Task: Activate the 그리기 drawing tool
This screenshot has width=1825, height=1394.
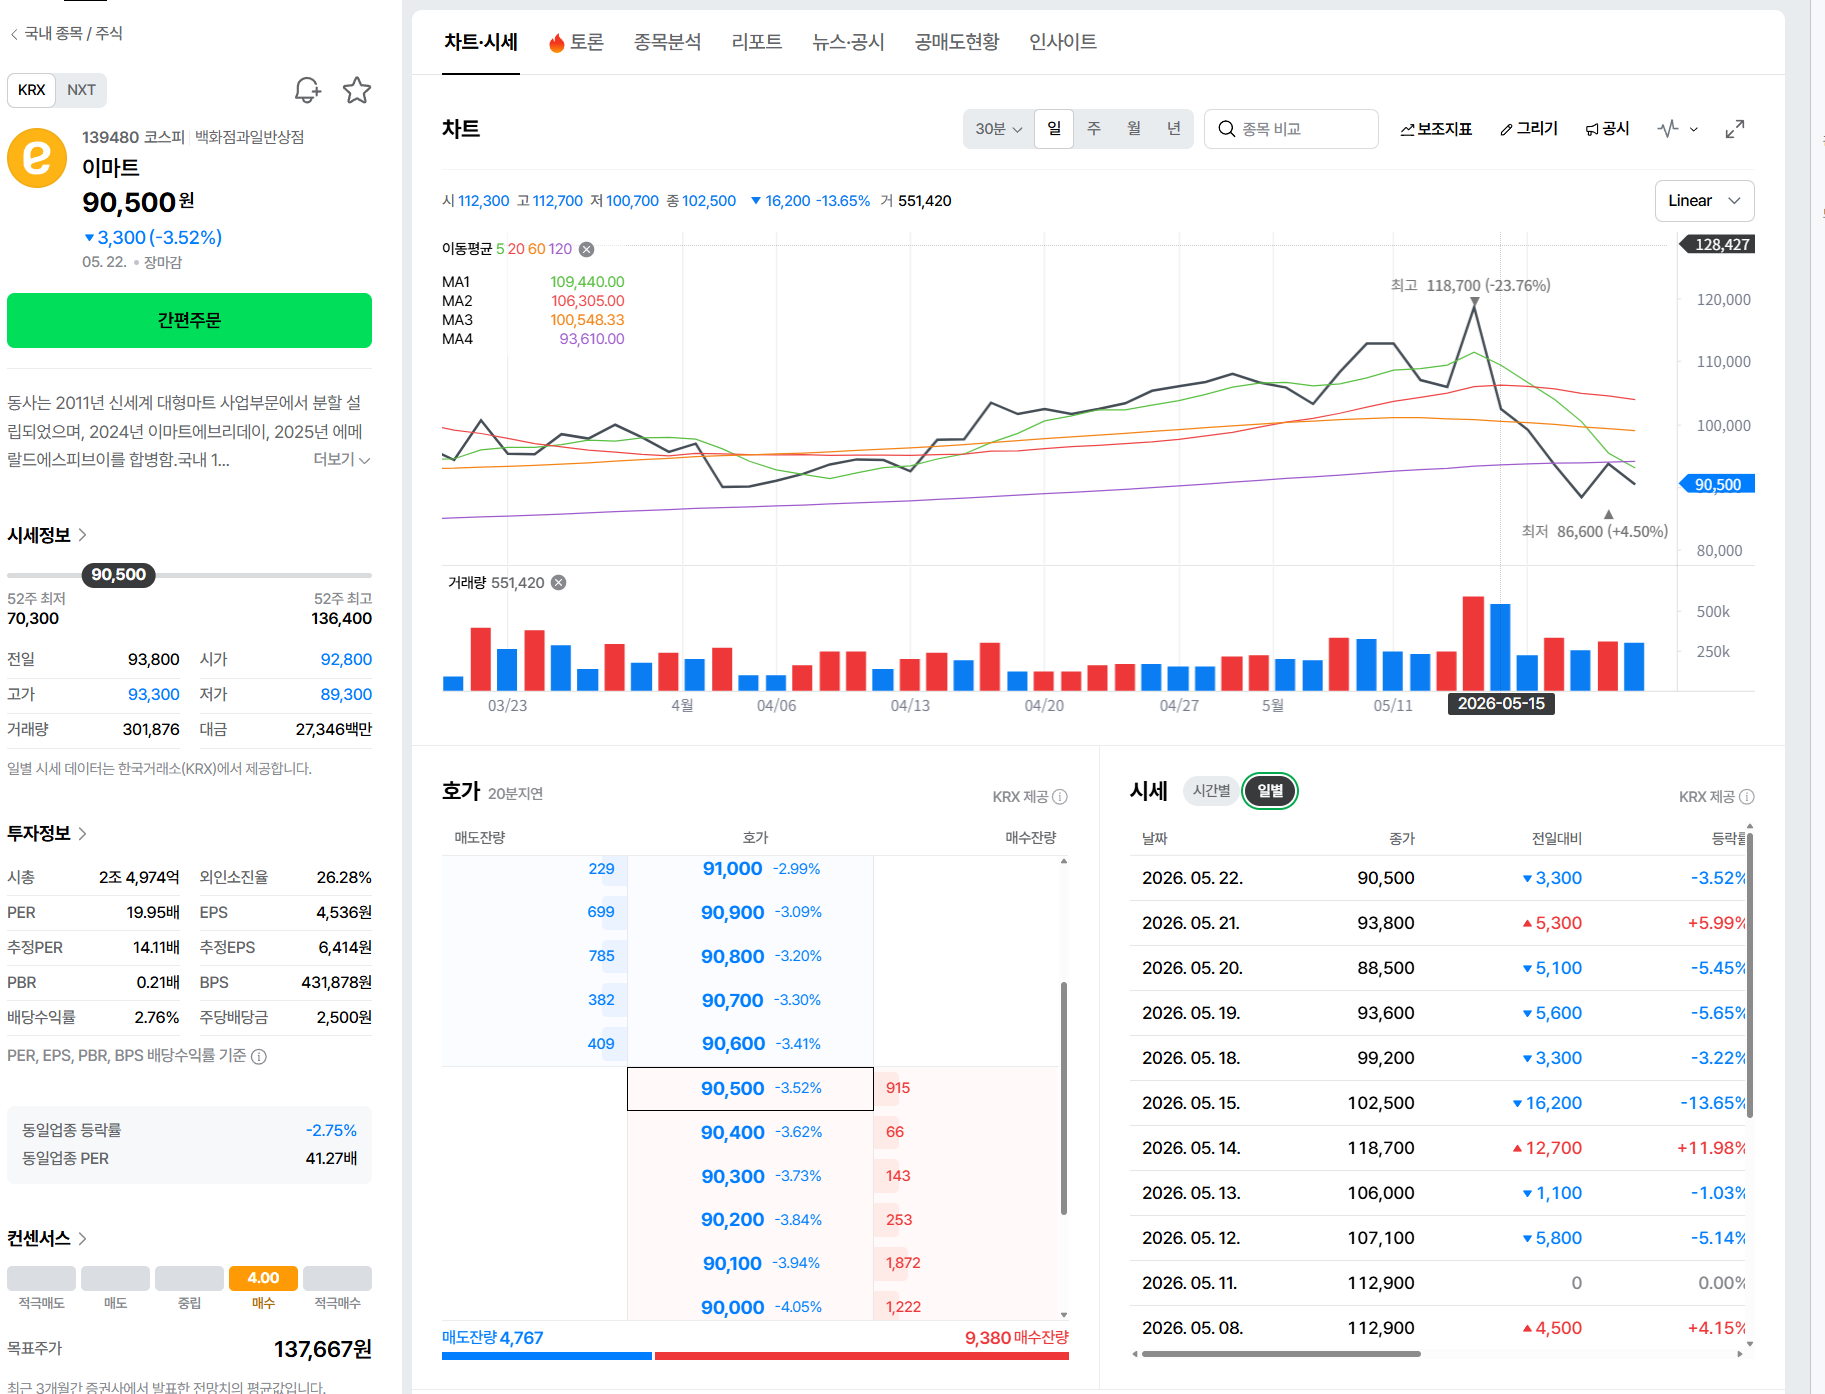Action: point(1529,129)
